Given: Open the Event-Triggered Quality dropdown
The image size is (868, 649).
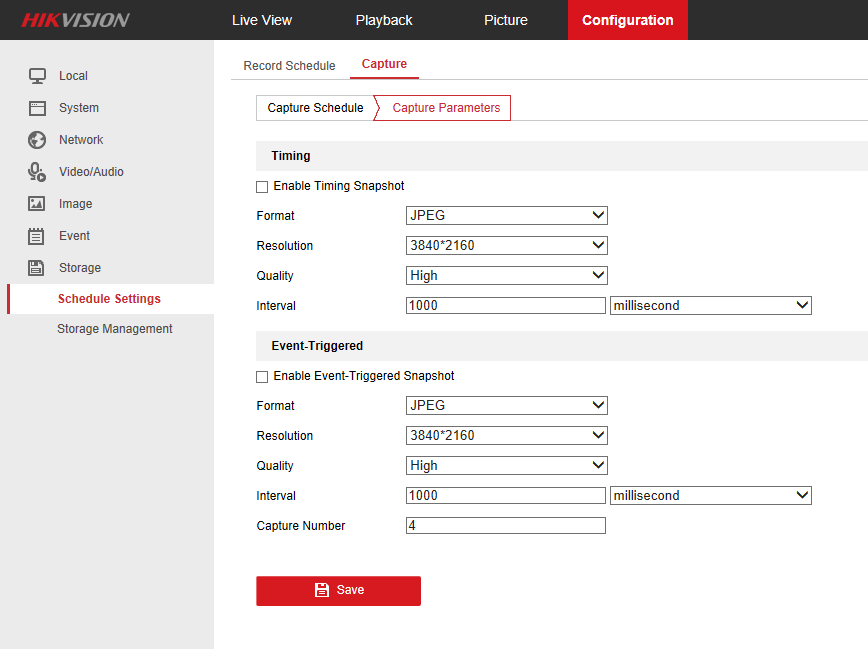Looking at the screenshot, I should [x=507, y=466].
